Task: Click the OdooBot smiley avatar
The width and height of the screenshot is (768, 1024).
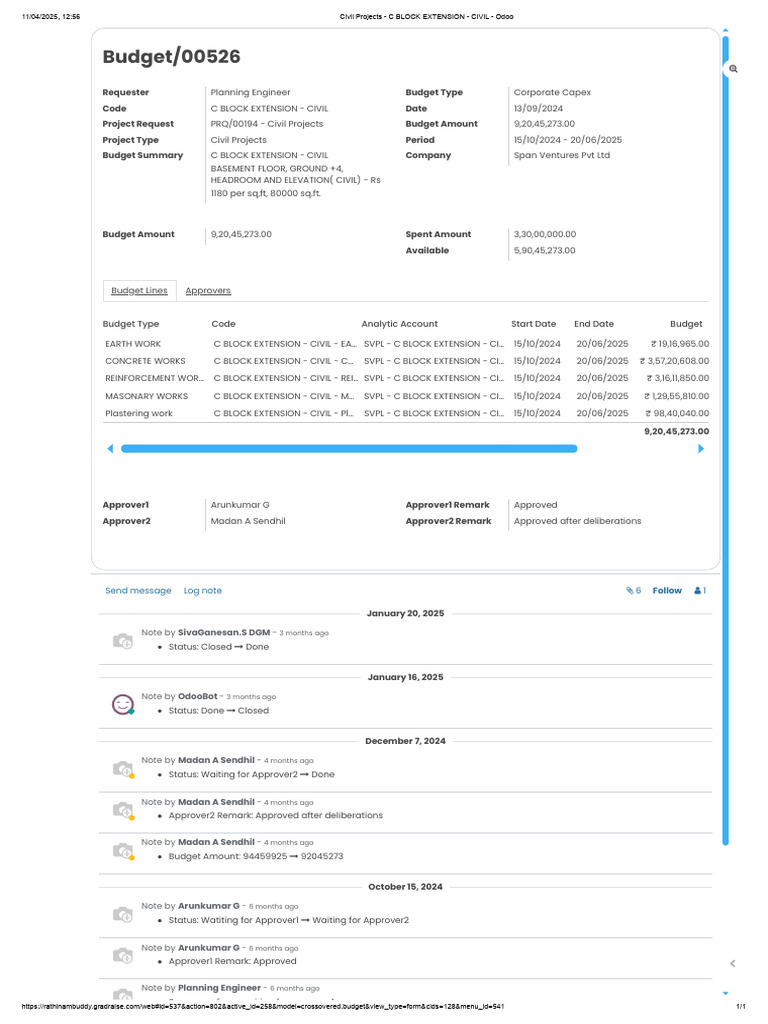Action: coord(123,704)
